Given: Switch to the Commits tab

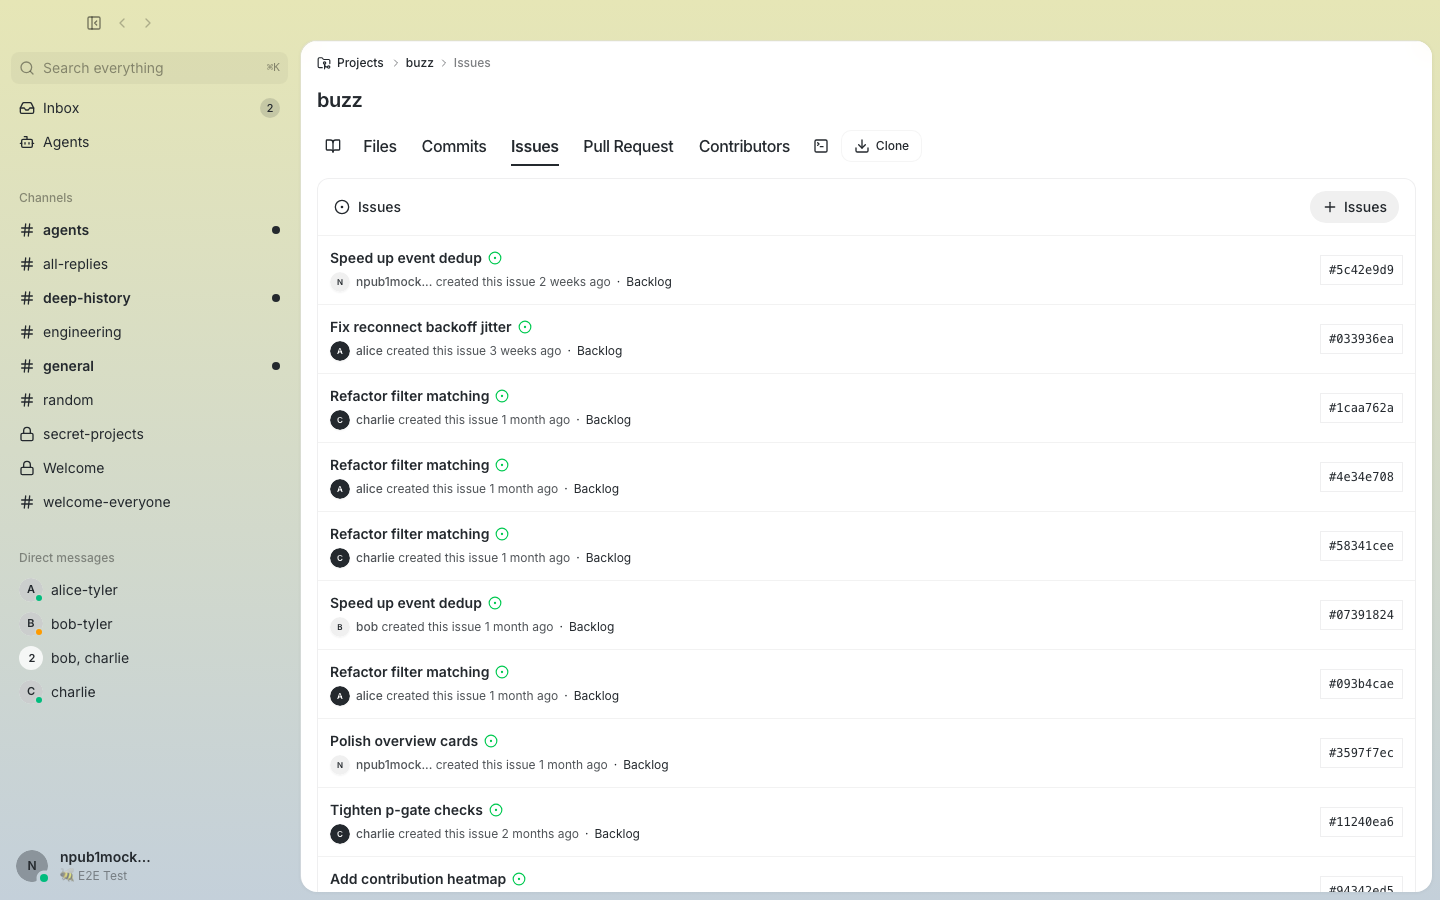Looking at the screenshot, I should 454,146.
